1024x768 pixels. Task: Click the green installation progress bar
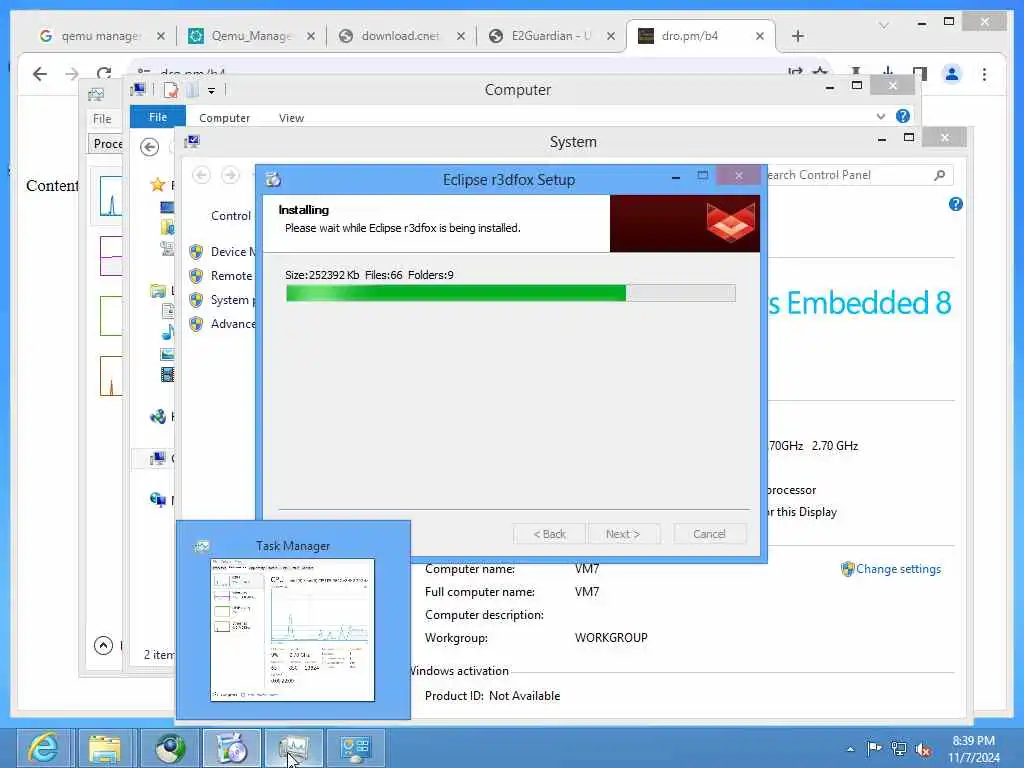point(511,293)
